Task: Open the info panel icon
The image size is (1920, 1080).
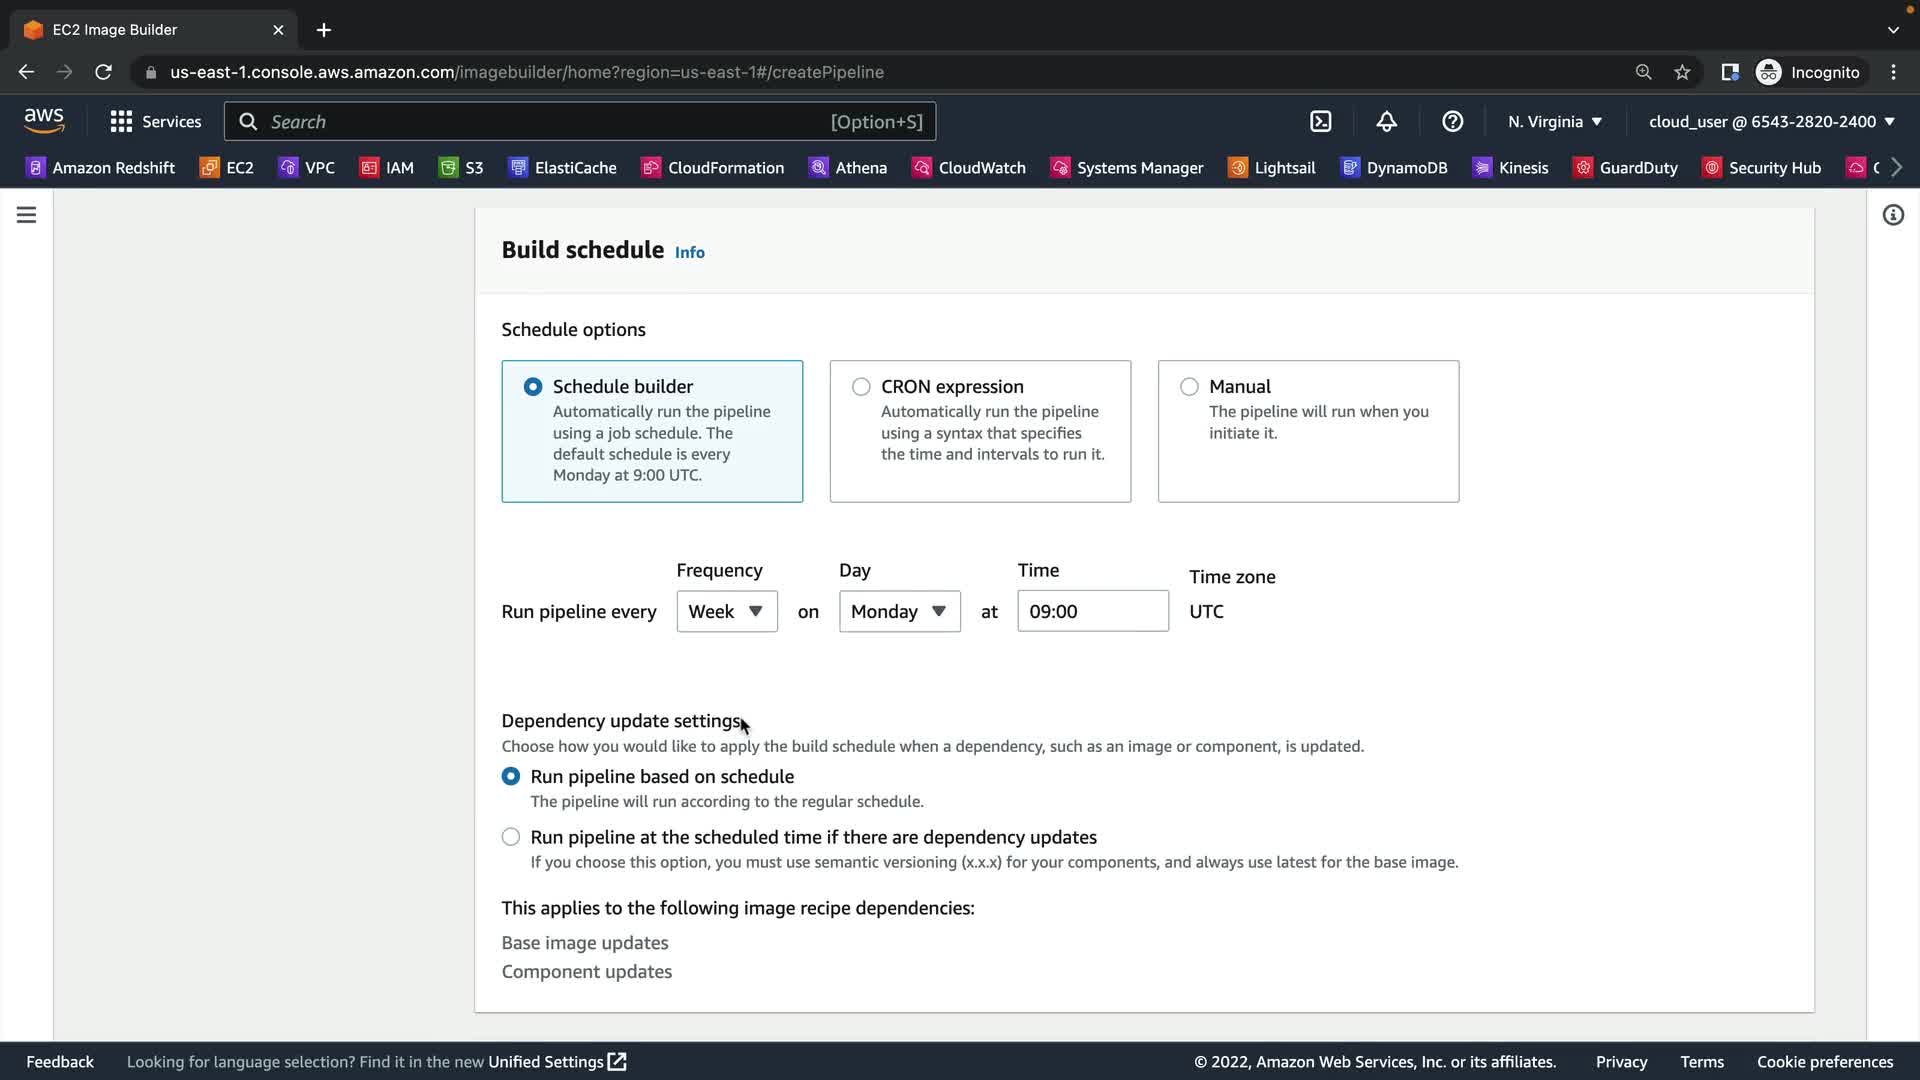Action: click(1892, 215)
